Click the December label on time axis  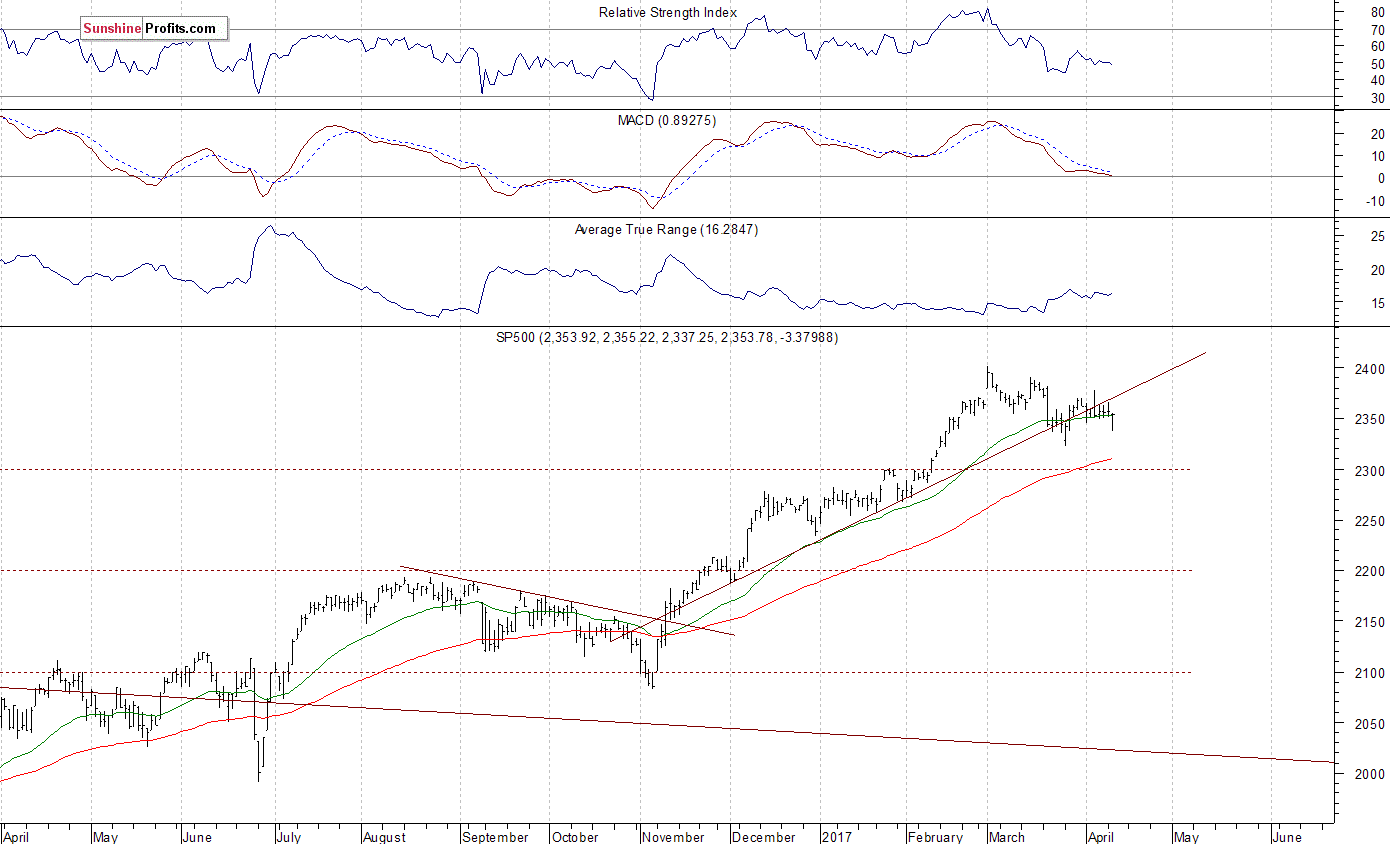765,837
